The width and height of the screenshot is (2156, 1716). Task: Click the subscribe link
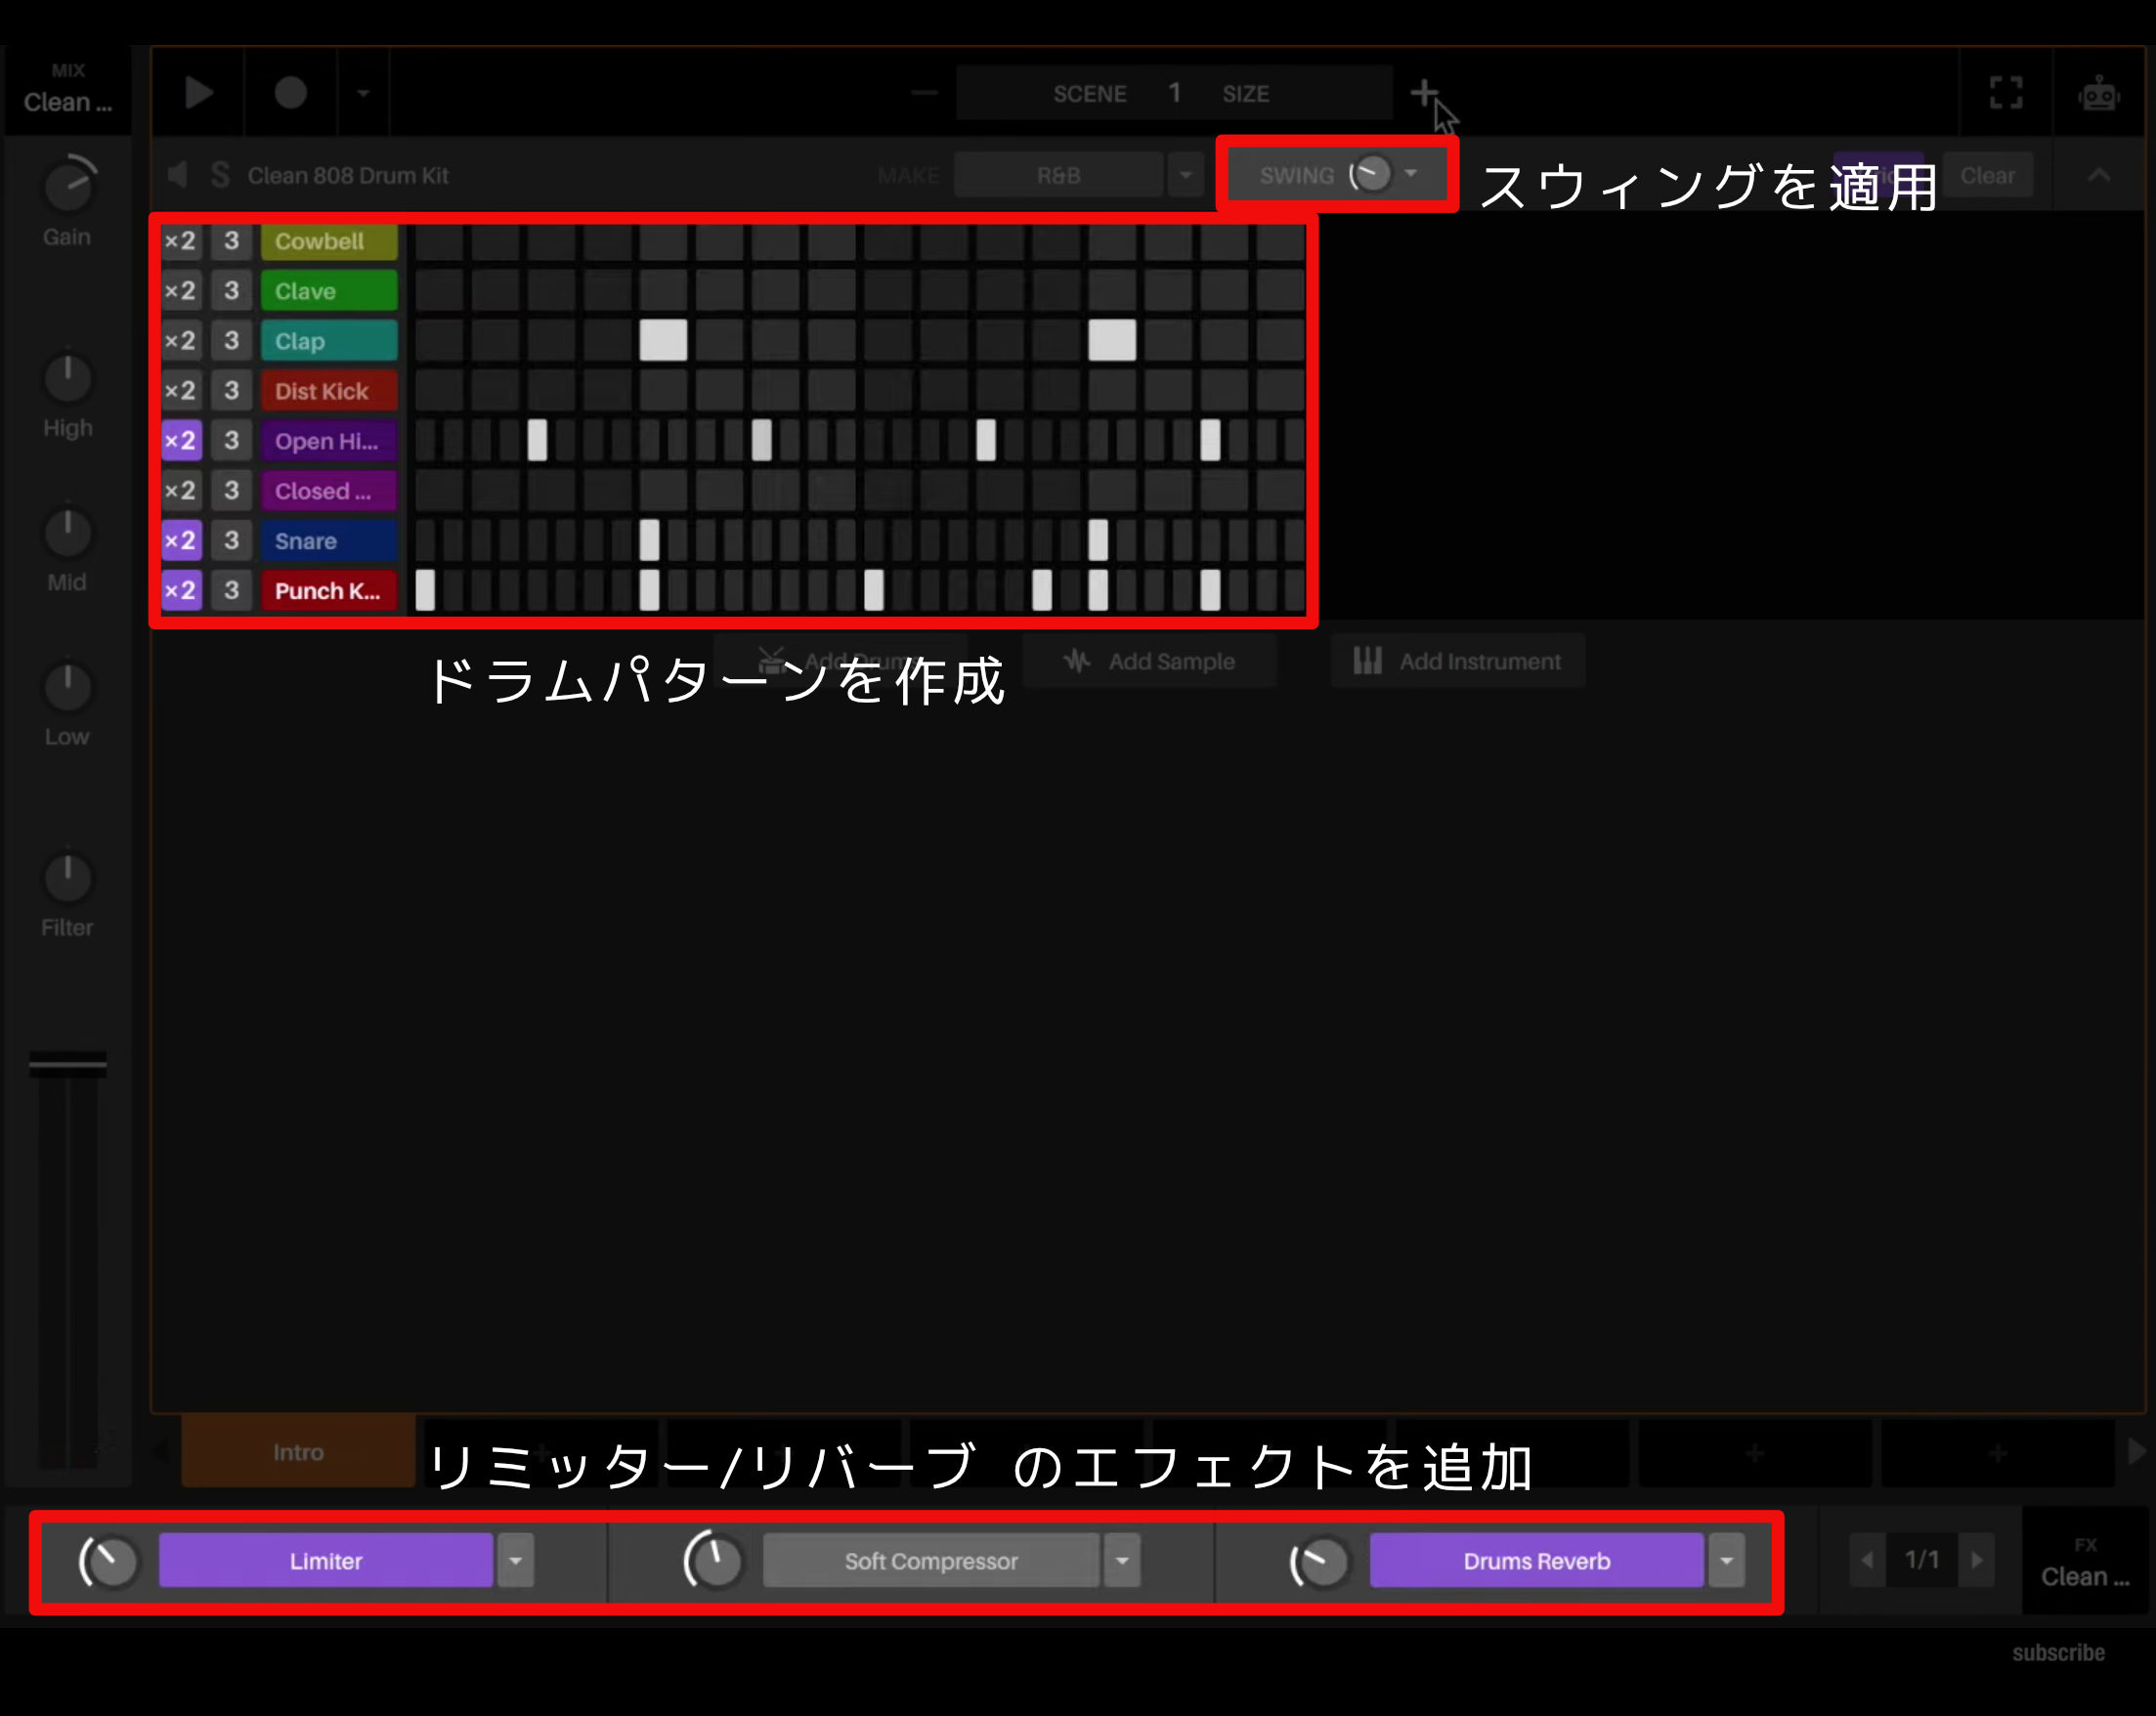tap(2058, 1652)
